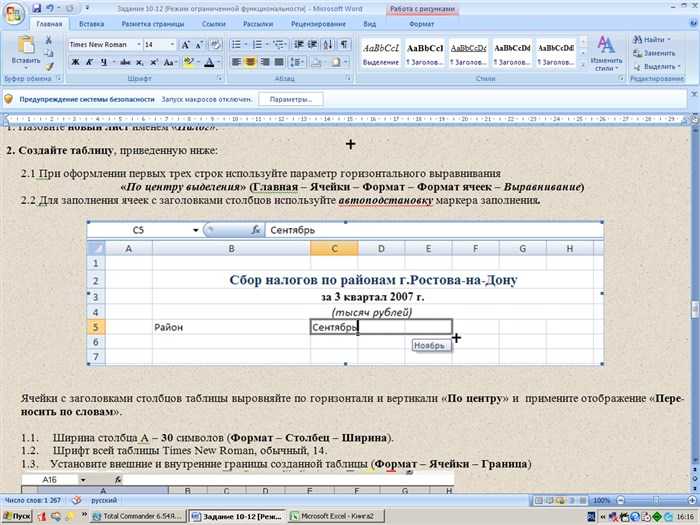Expand the styles gallery more arrow
The height and width of the screenshot is (525, 700).
(583, 65)
